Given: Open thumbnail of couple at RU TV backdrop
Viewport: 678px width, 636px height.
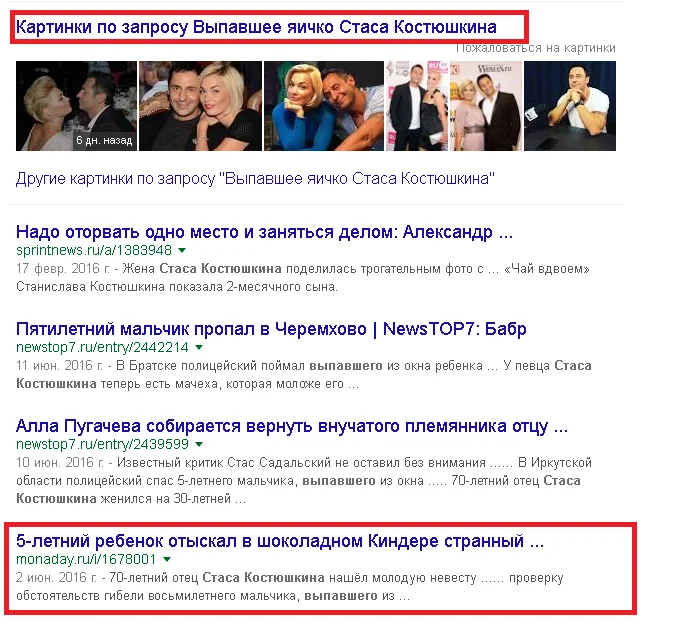Looking at the screenshot, I should [417, 106].
